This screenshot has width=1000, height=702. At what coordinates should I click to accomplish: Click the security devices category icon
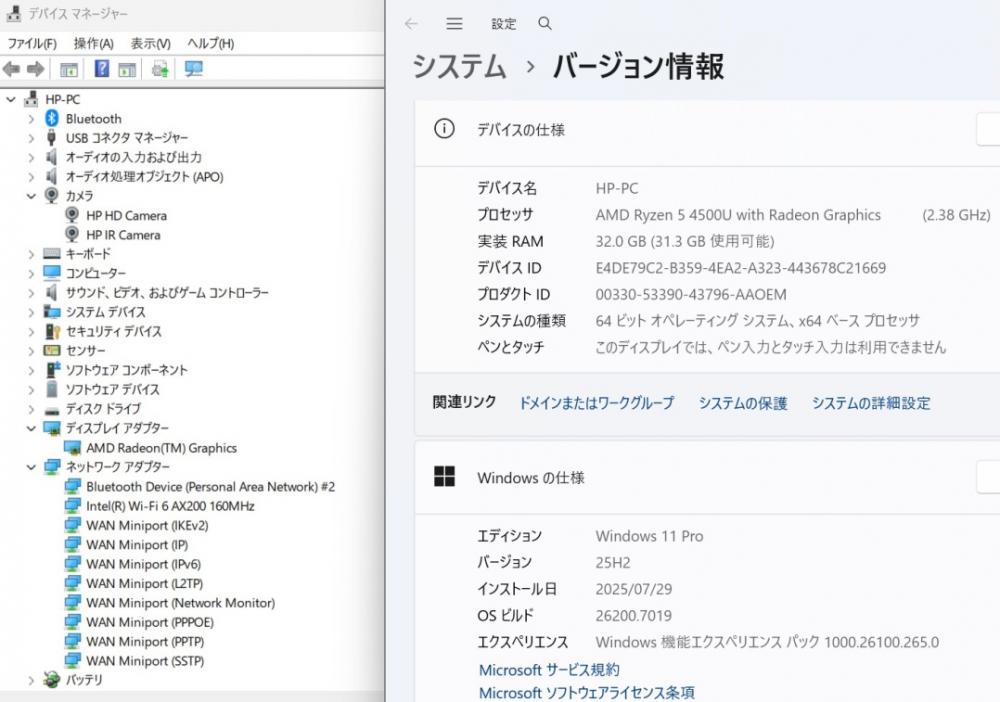(52, 332)
